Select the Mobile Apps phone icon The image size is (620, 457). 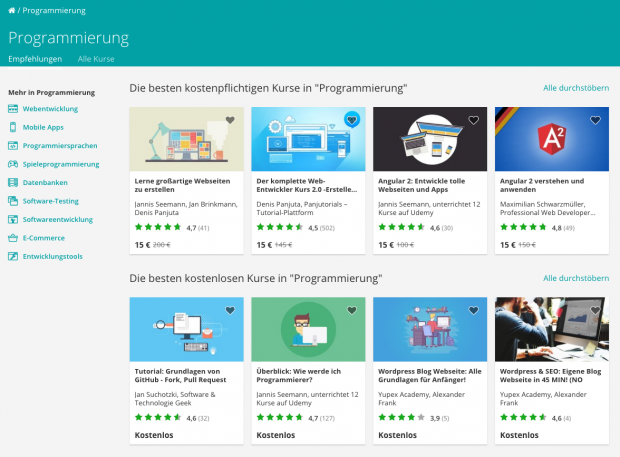click(13, 127)
